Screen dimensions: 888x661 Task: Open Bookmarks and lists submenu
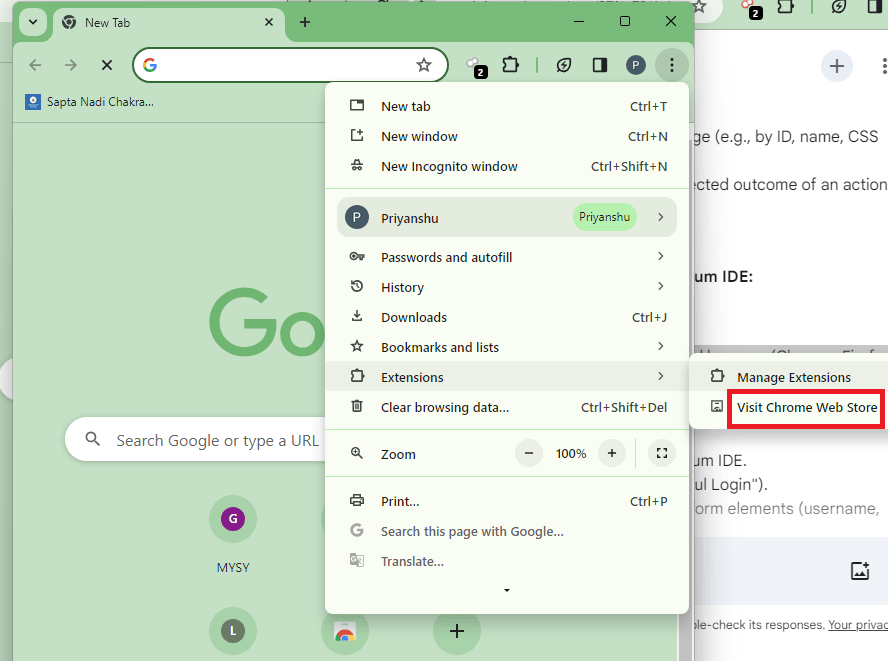[x=507, y=347]
